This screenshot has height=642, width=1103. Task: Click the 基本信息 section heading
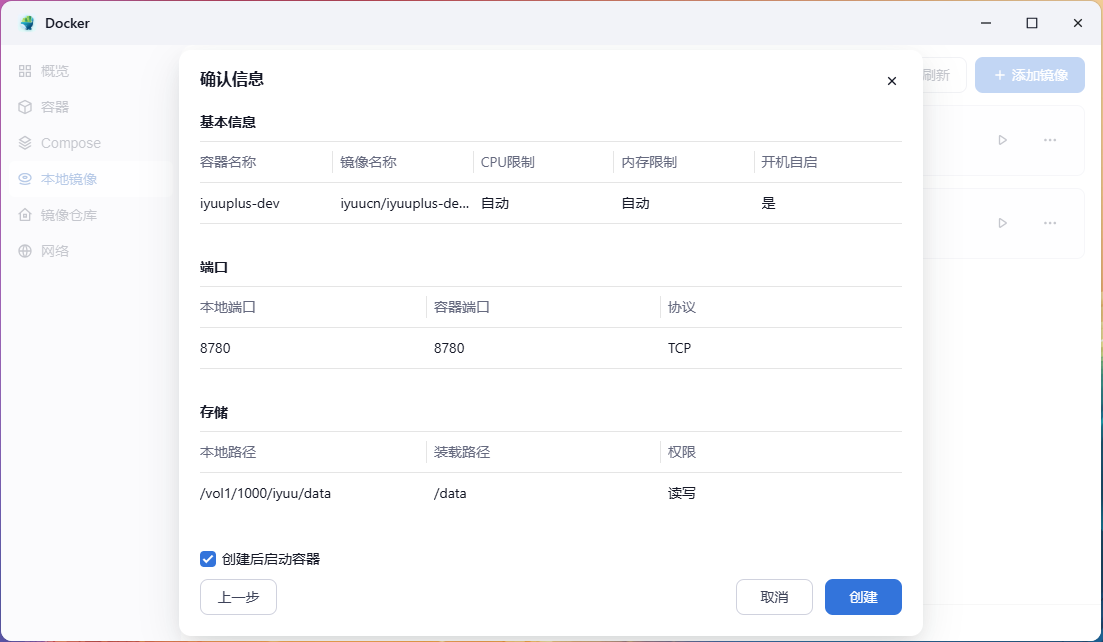pos(228,122)
